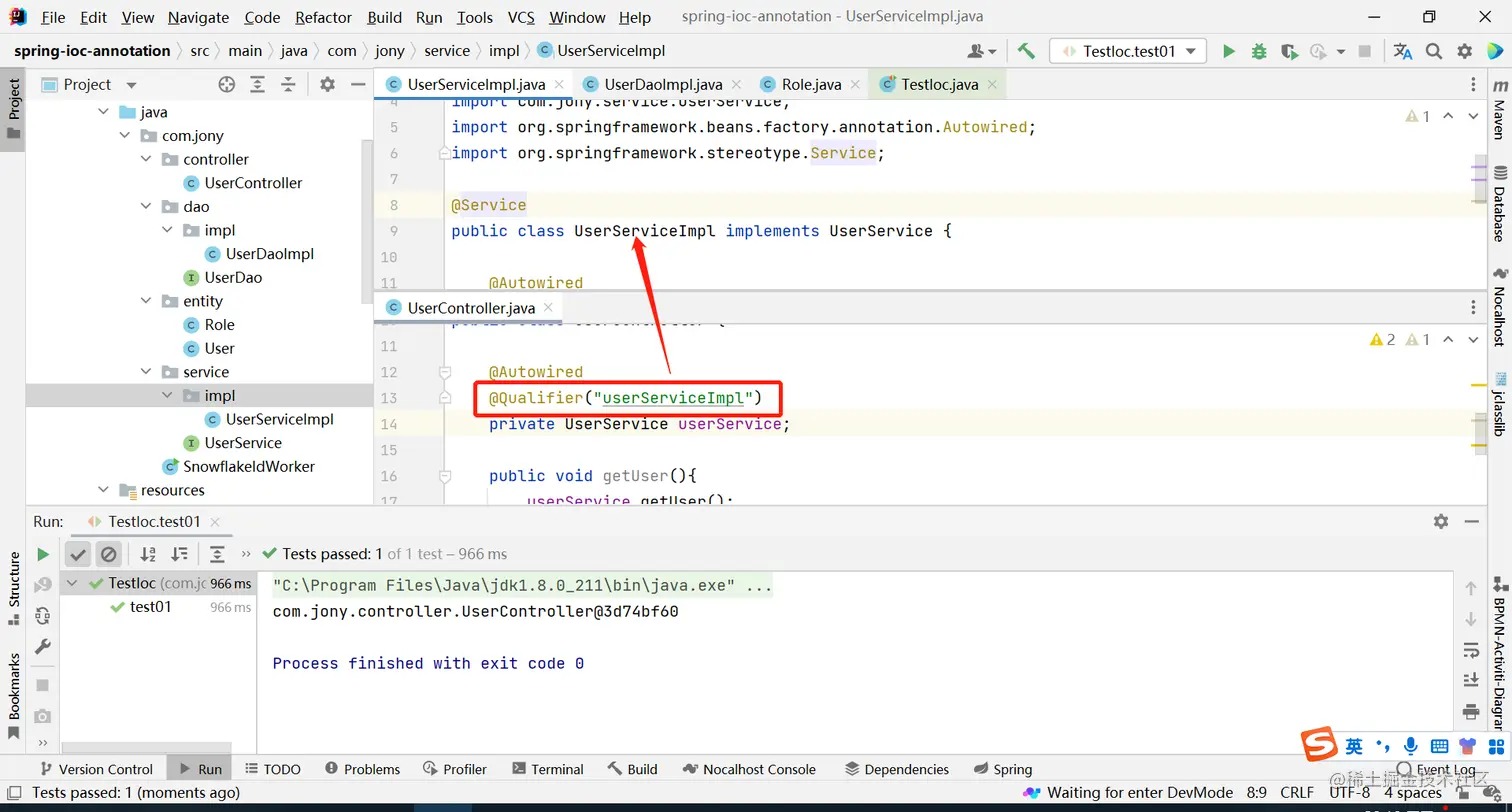Open the Dependencies tool window
Screen dimensions: 1512x812
pyautogui.click(x=896, y=769)
